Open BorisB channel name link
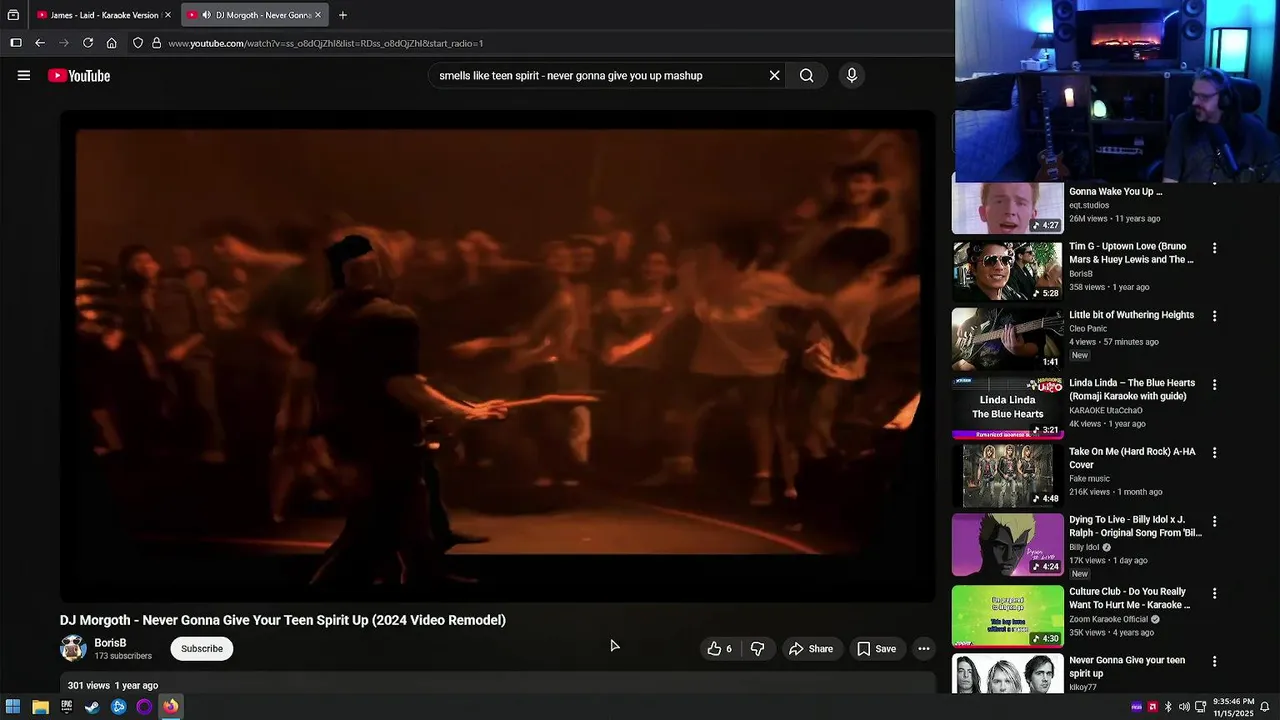Viewport: 1280px width, 720px height. tap(110, 643)
